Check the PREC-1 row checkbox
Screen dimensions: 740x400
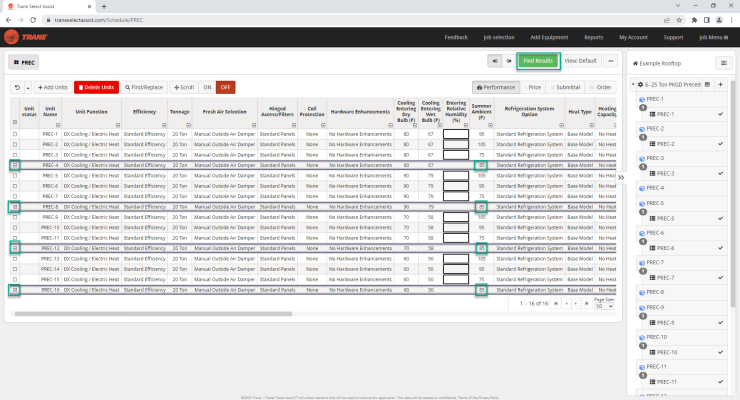click(15, 134)
